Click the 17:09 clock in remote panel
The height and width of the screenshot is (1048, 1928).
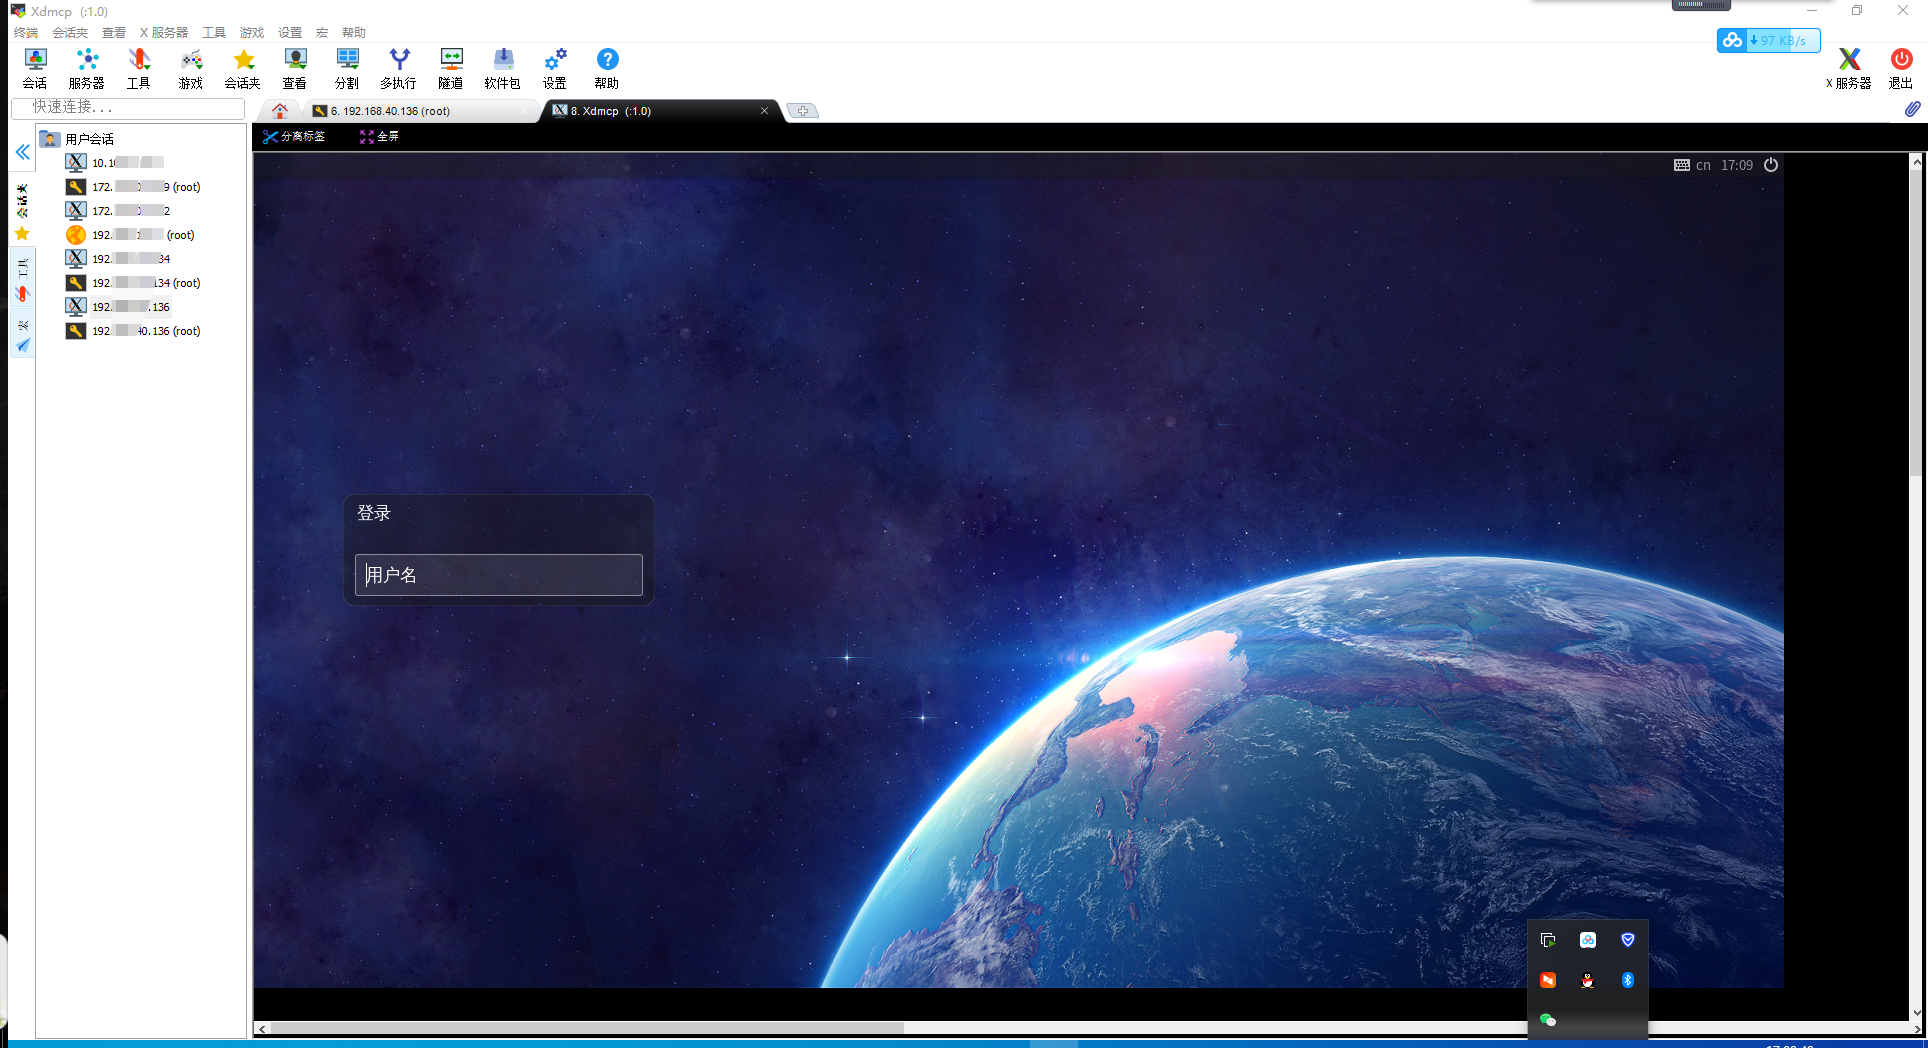pyautogui.click(x=1737, y=165)
